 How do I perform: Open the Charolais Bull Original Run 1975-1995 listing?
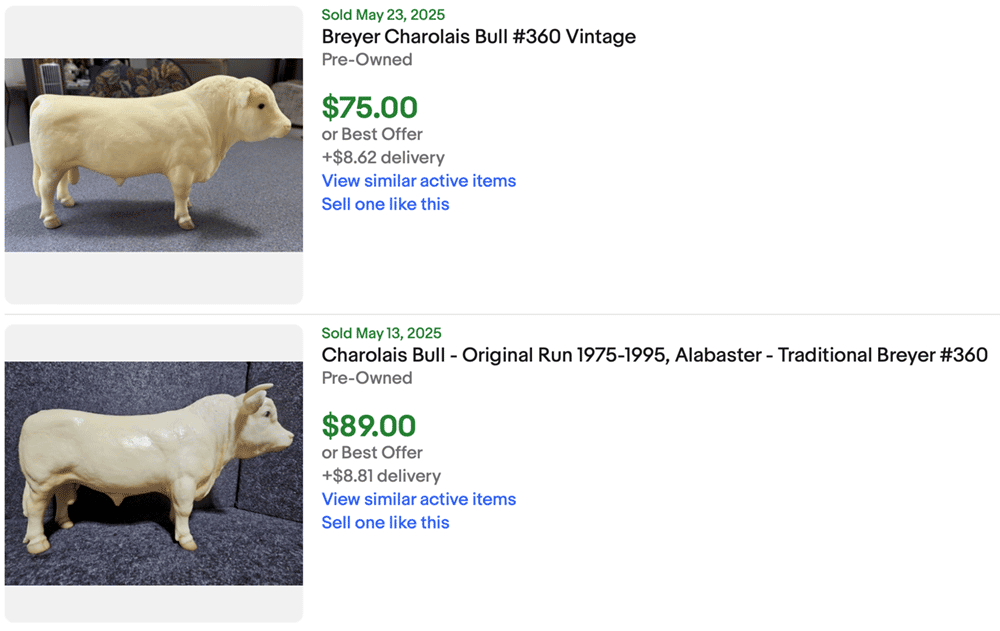[654, 355]
